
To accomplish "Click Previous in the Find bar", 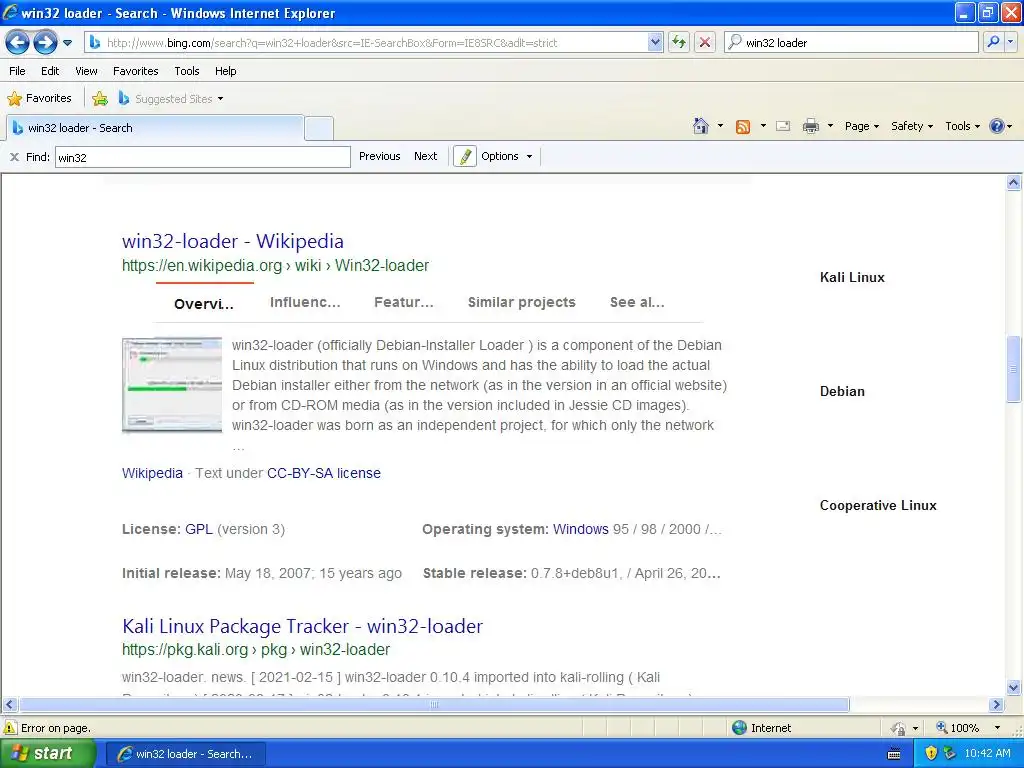I will (379, 156).
